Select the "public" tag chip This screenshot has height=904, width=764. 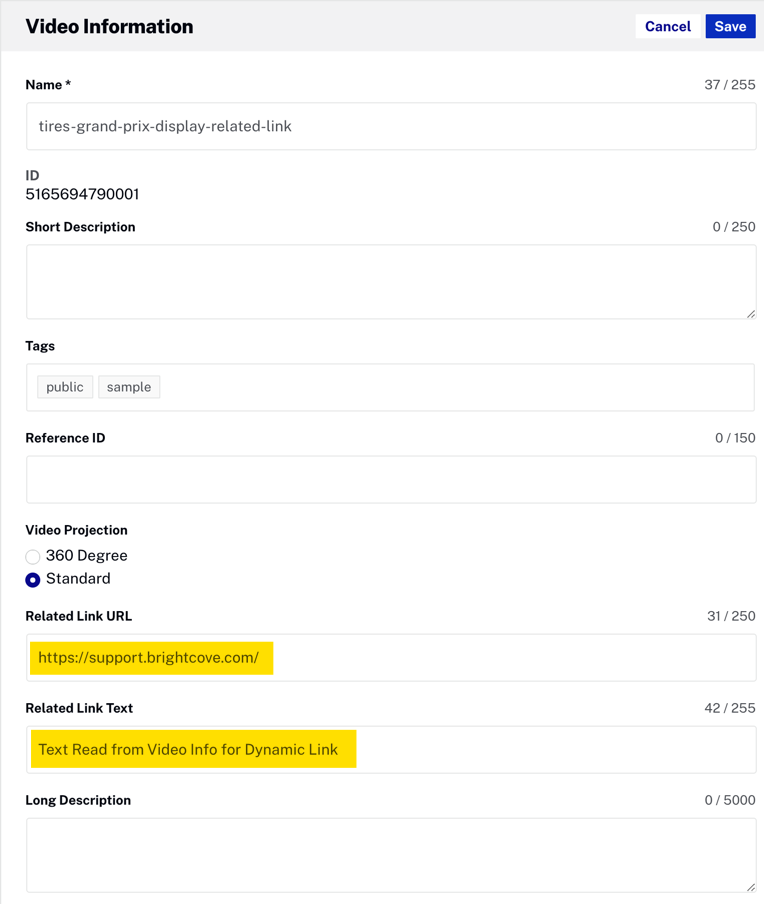(x=65, y=387)
